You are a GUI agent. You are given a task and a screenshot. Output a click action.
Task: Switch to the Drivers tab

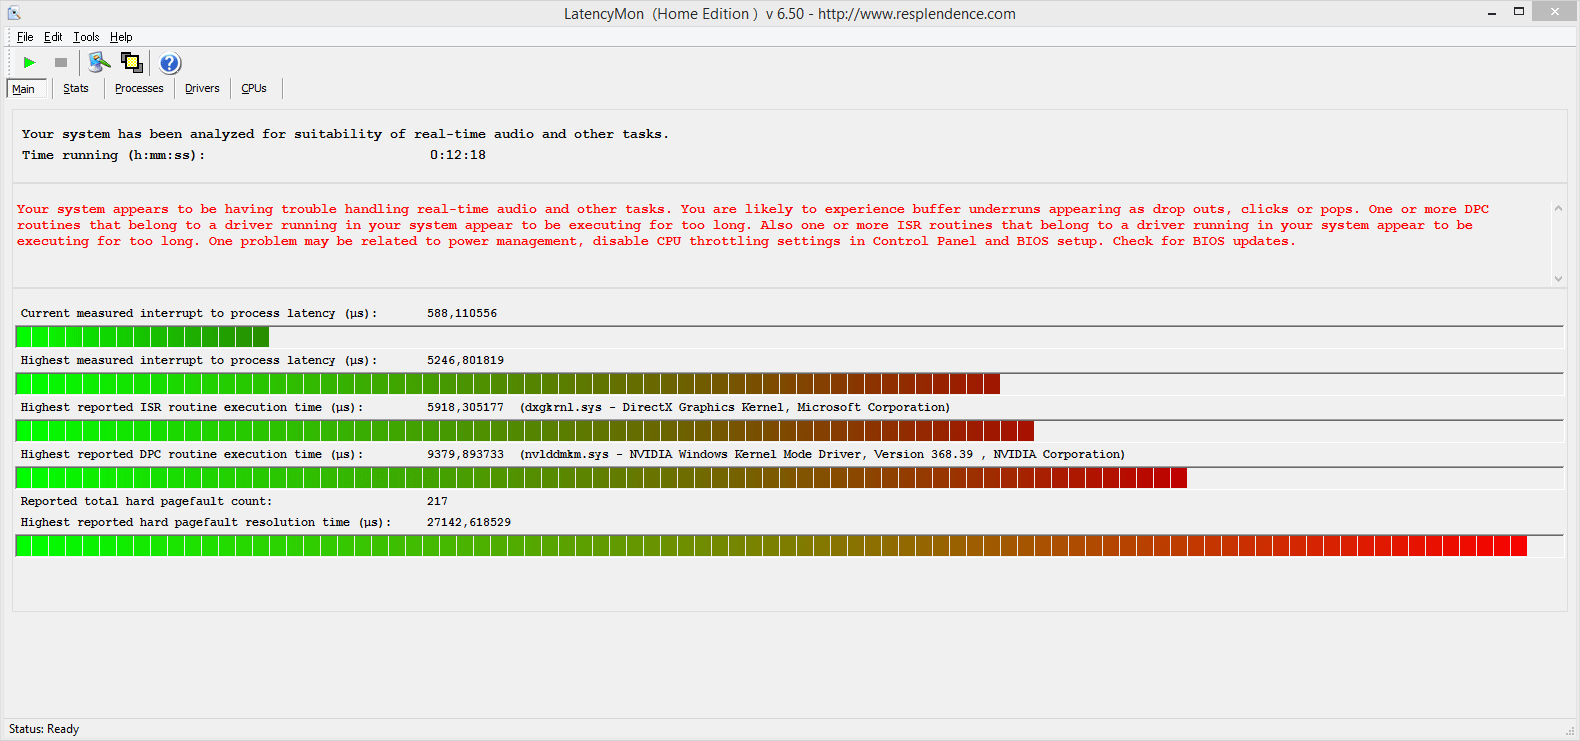(202, 88)
